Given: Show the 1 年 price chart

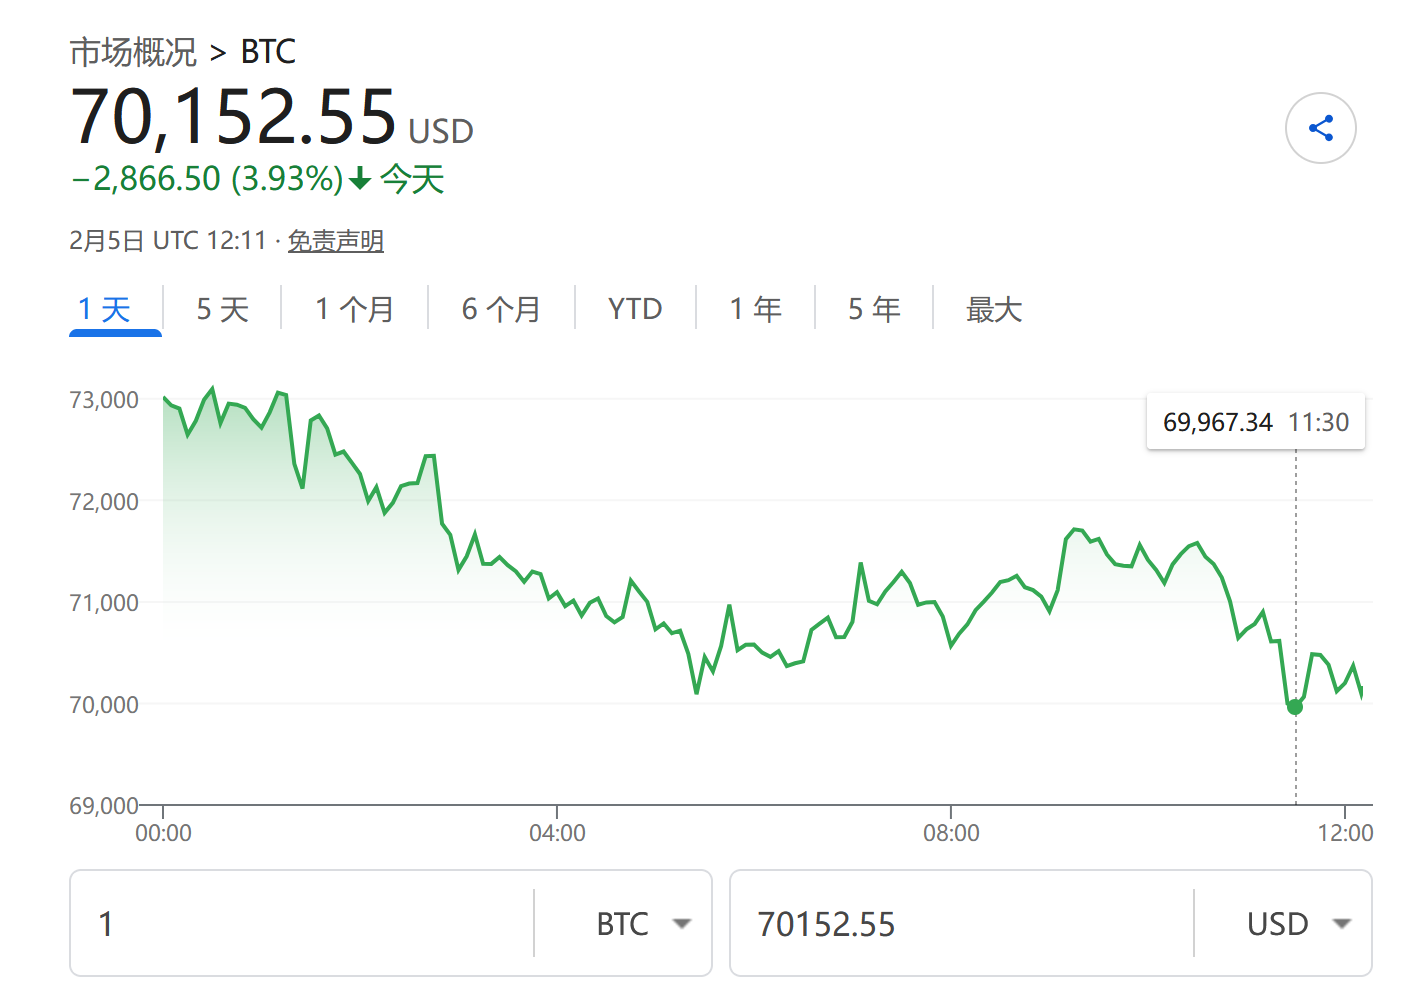Looking at the screenshot, I should [755, 310].
